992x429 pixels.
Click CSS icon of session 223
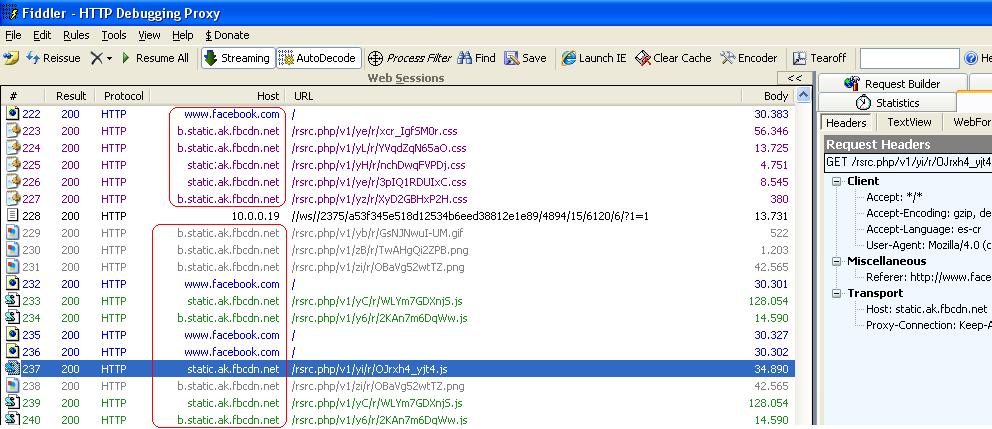(x=13, y=131)
